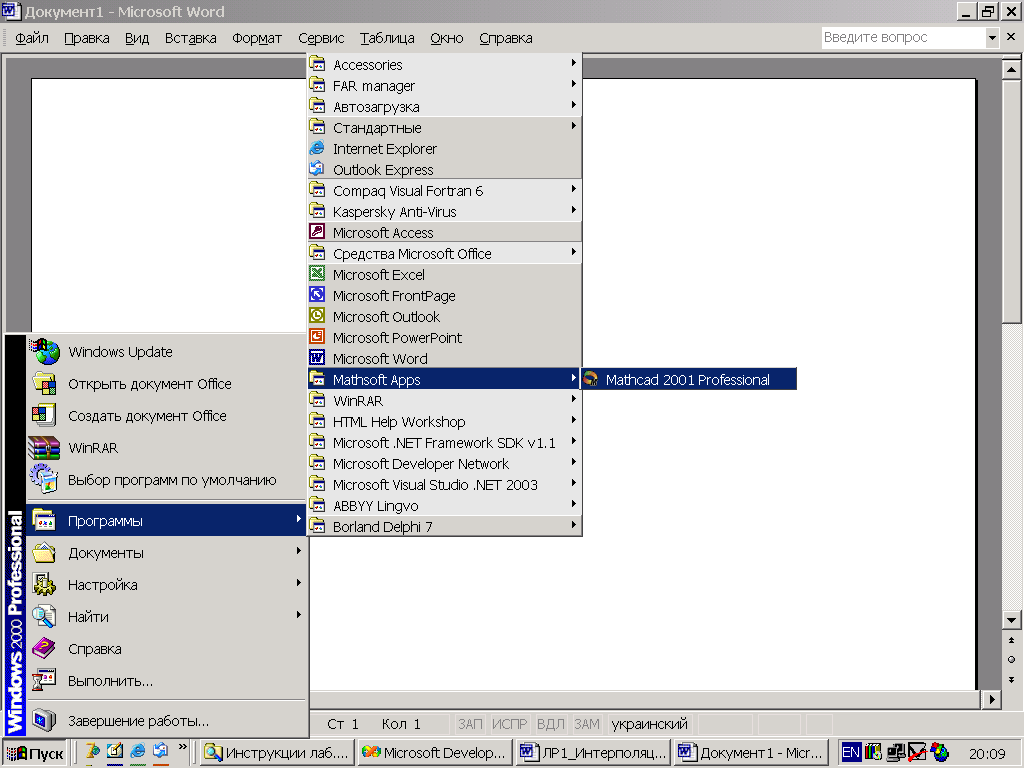This screenshot has height=768, width=1024.
Task: Expand Средства Microsoft Office submenu
Action: [444, 254]
